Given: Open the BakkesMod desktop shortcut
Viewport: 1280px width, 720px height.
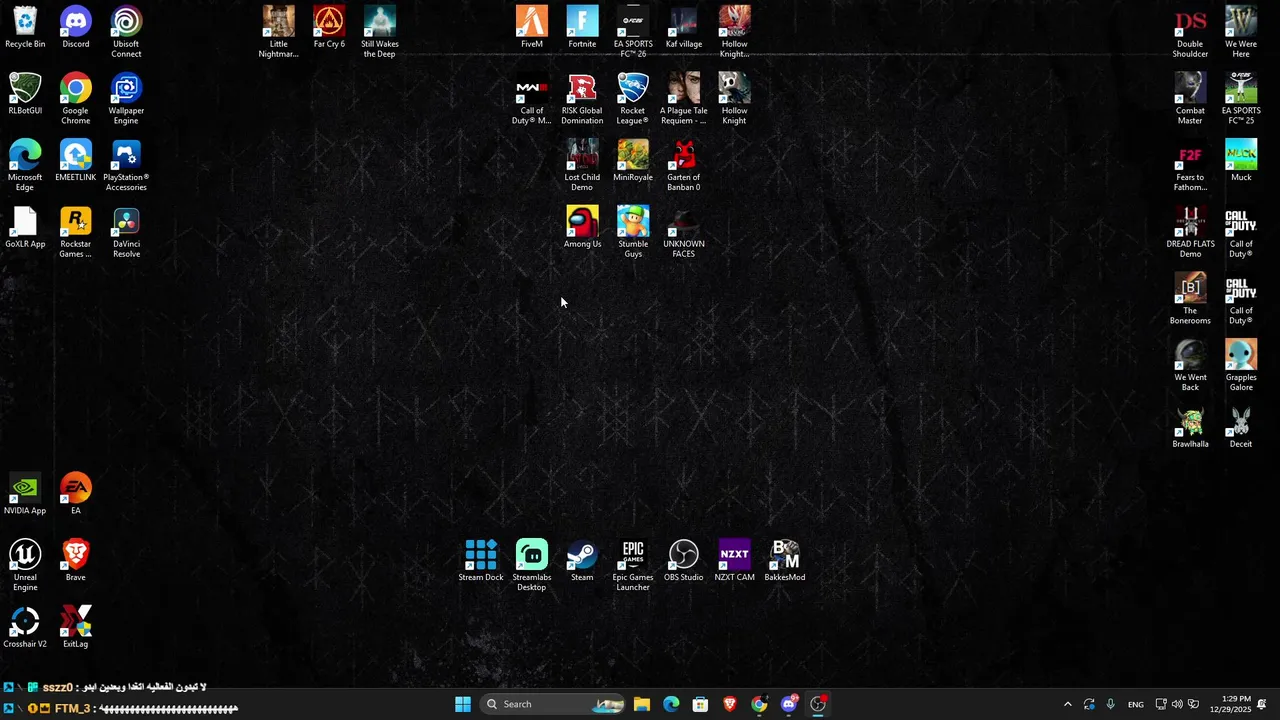Looking at the screenshot, I should (785, 561).
